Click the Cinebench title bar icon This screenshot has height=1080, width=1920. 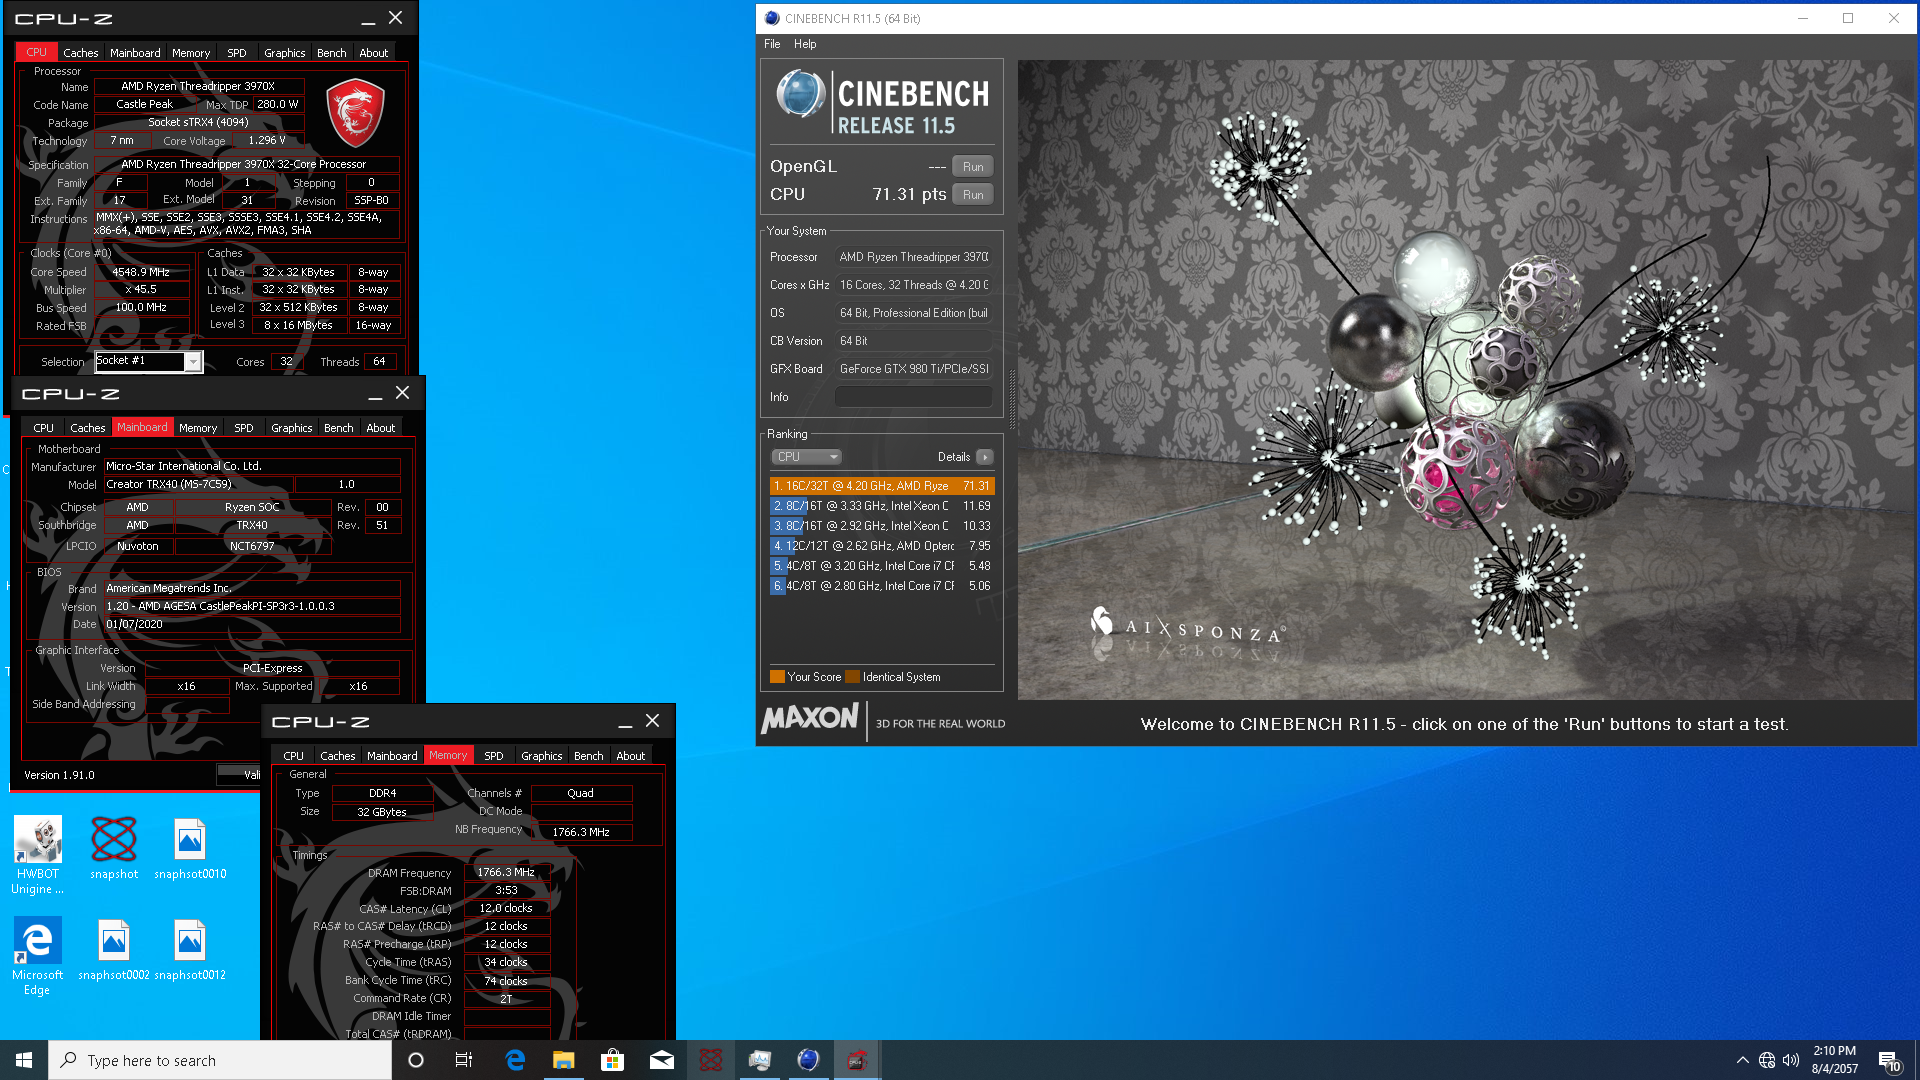point(771,18)
